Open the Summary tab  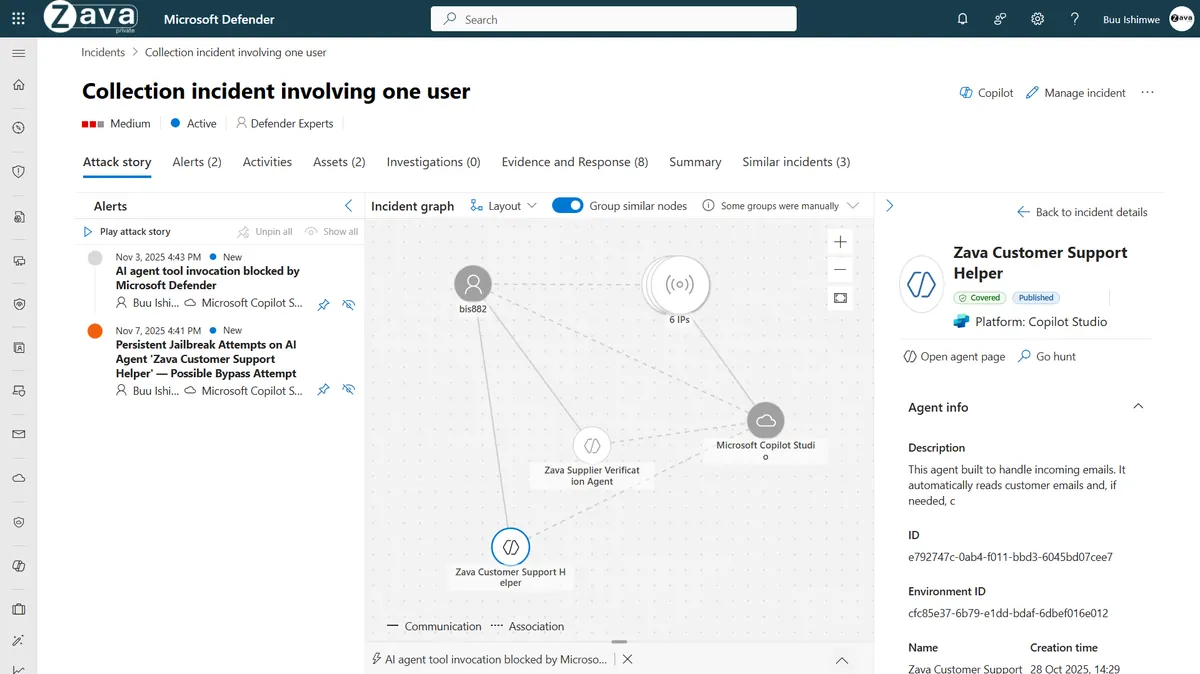click(x=695, y=162)
